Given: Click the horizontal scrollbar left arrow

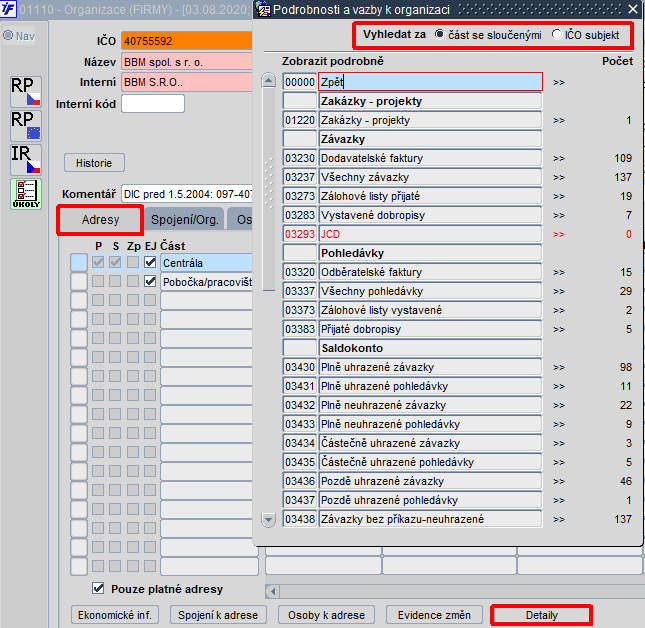Looking at the screenshot, I should click(272, 592).
